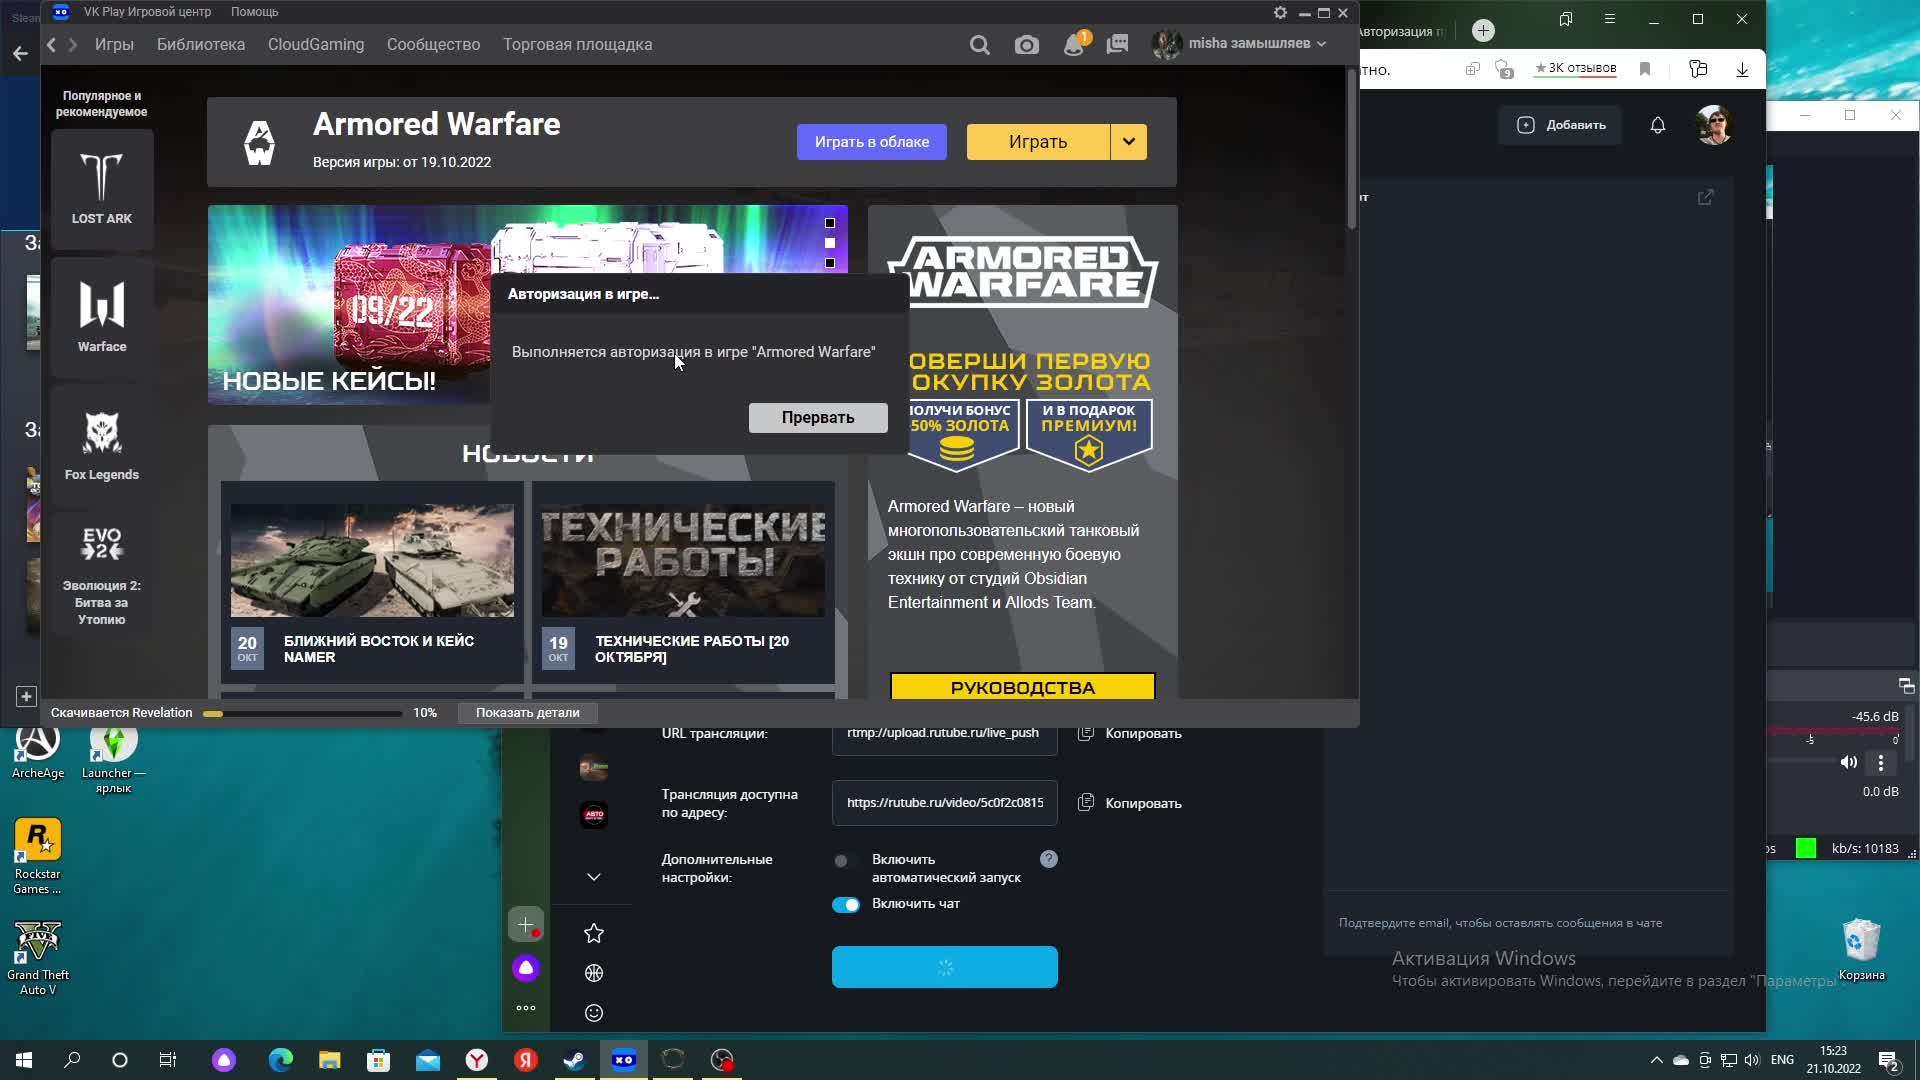Click the Прервать authorization button
Viewport: 1920px width, 1080px height.
(818, 417)
